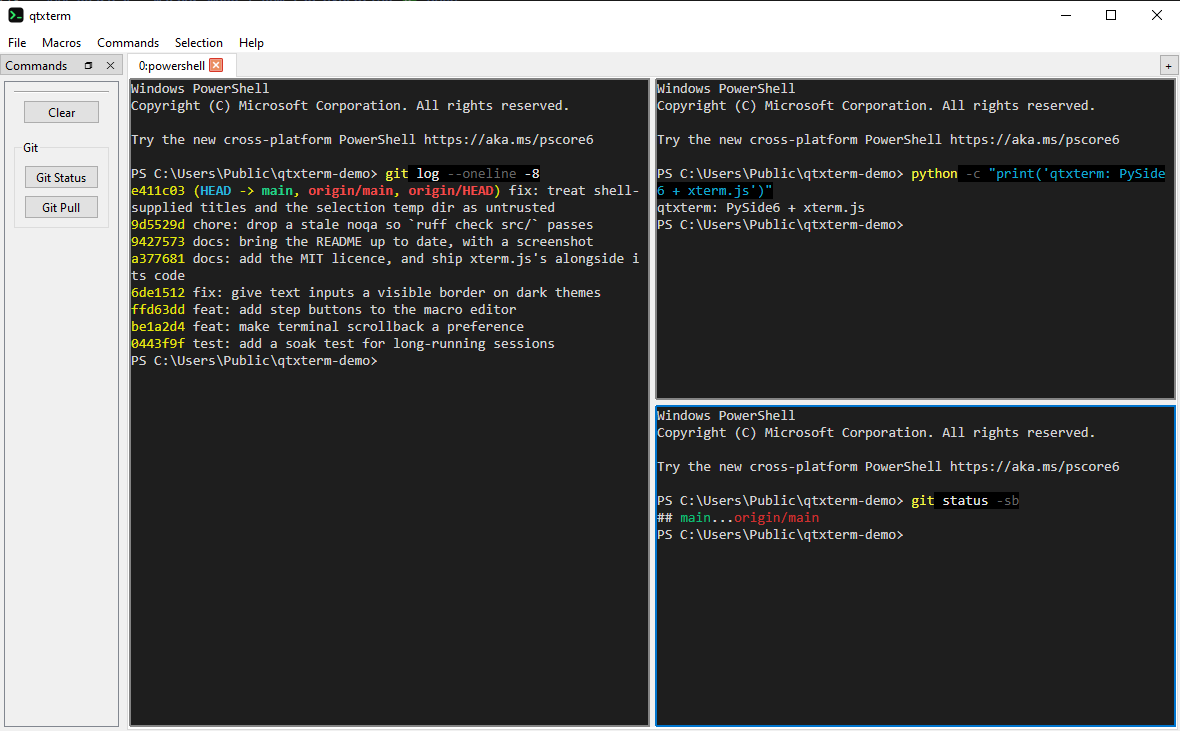Click empty prompt in bottom-right terminal pane
The image size is (1180, 731).
click(780, 535)
